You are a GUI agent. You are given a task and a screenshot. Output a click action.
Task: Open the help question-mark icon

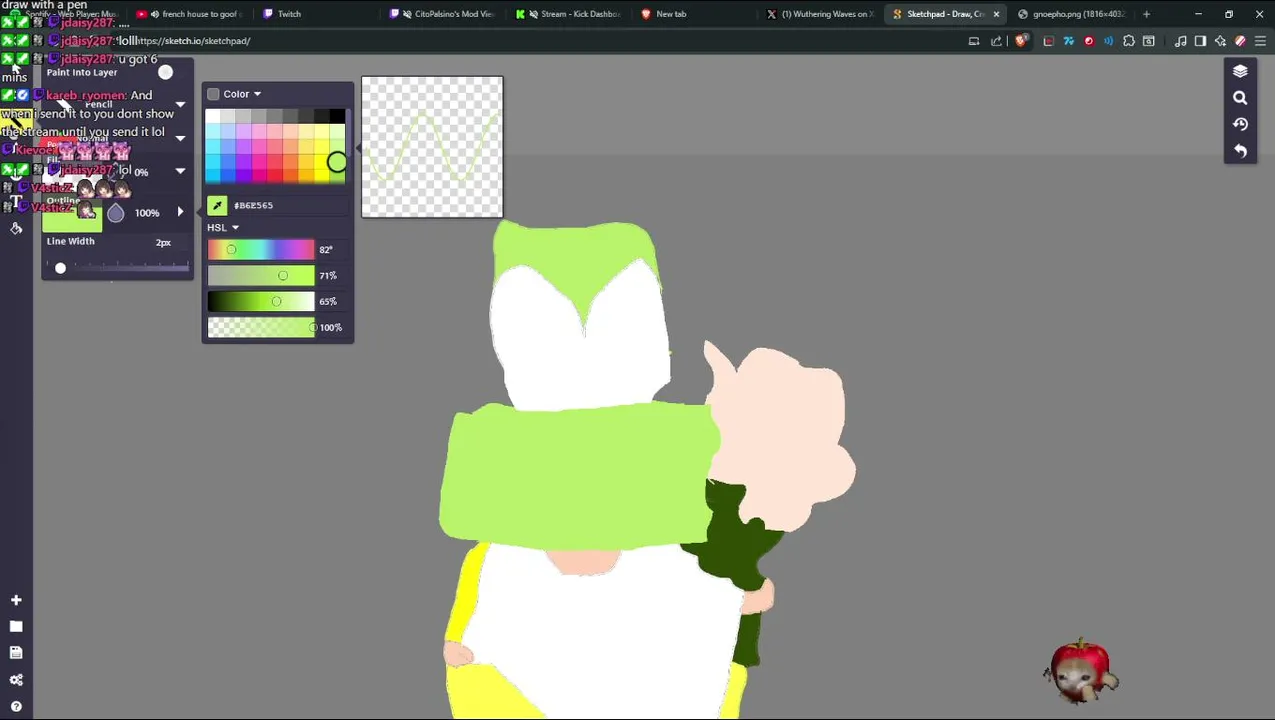click(x=16, y=706)
